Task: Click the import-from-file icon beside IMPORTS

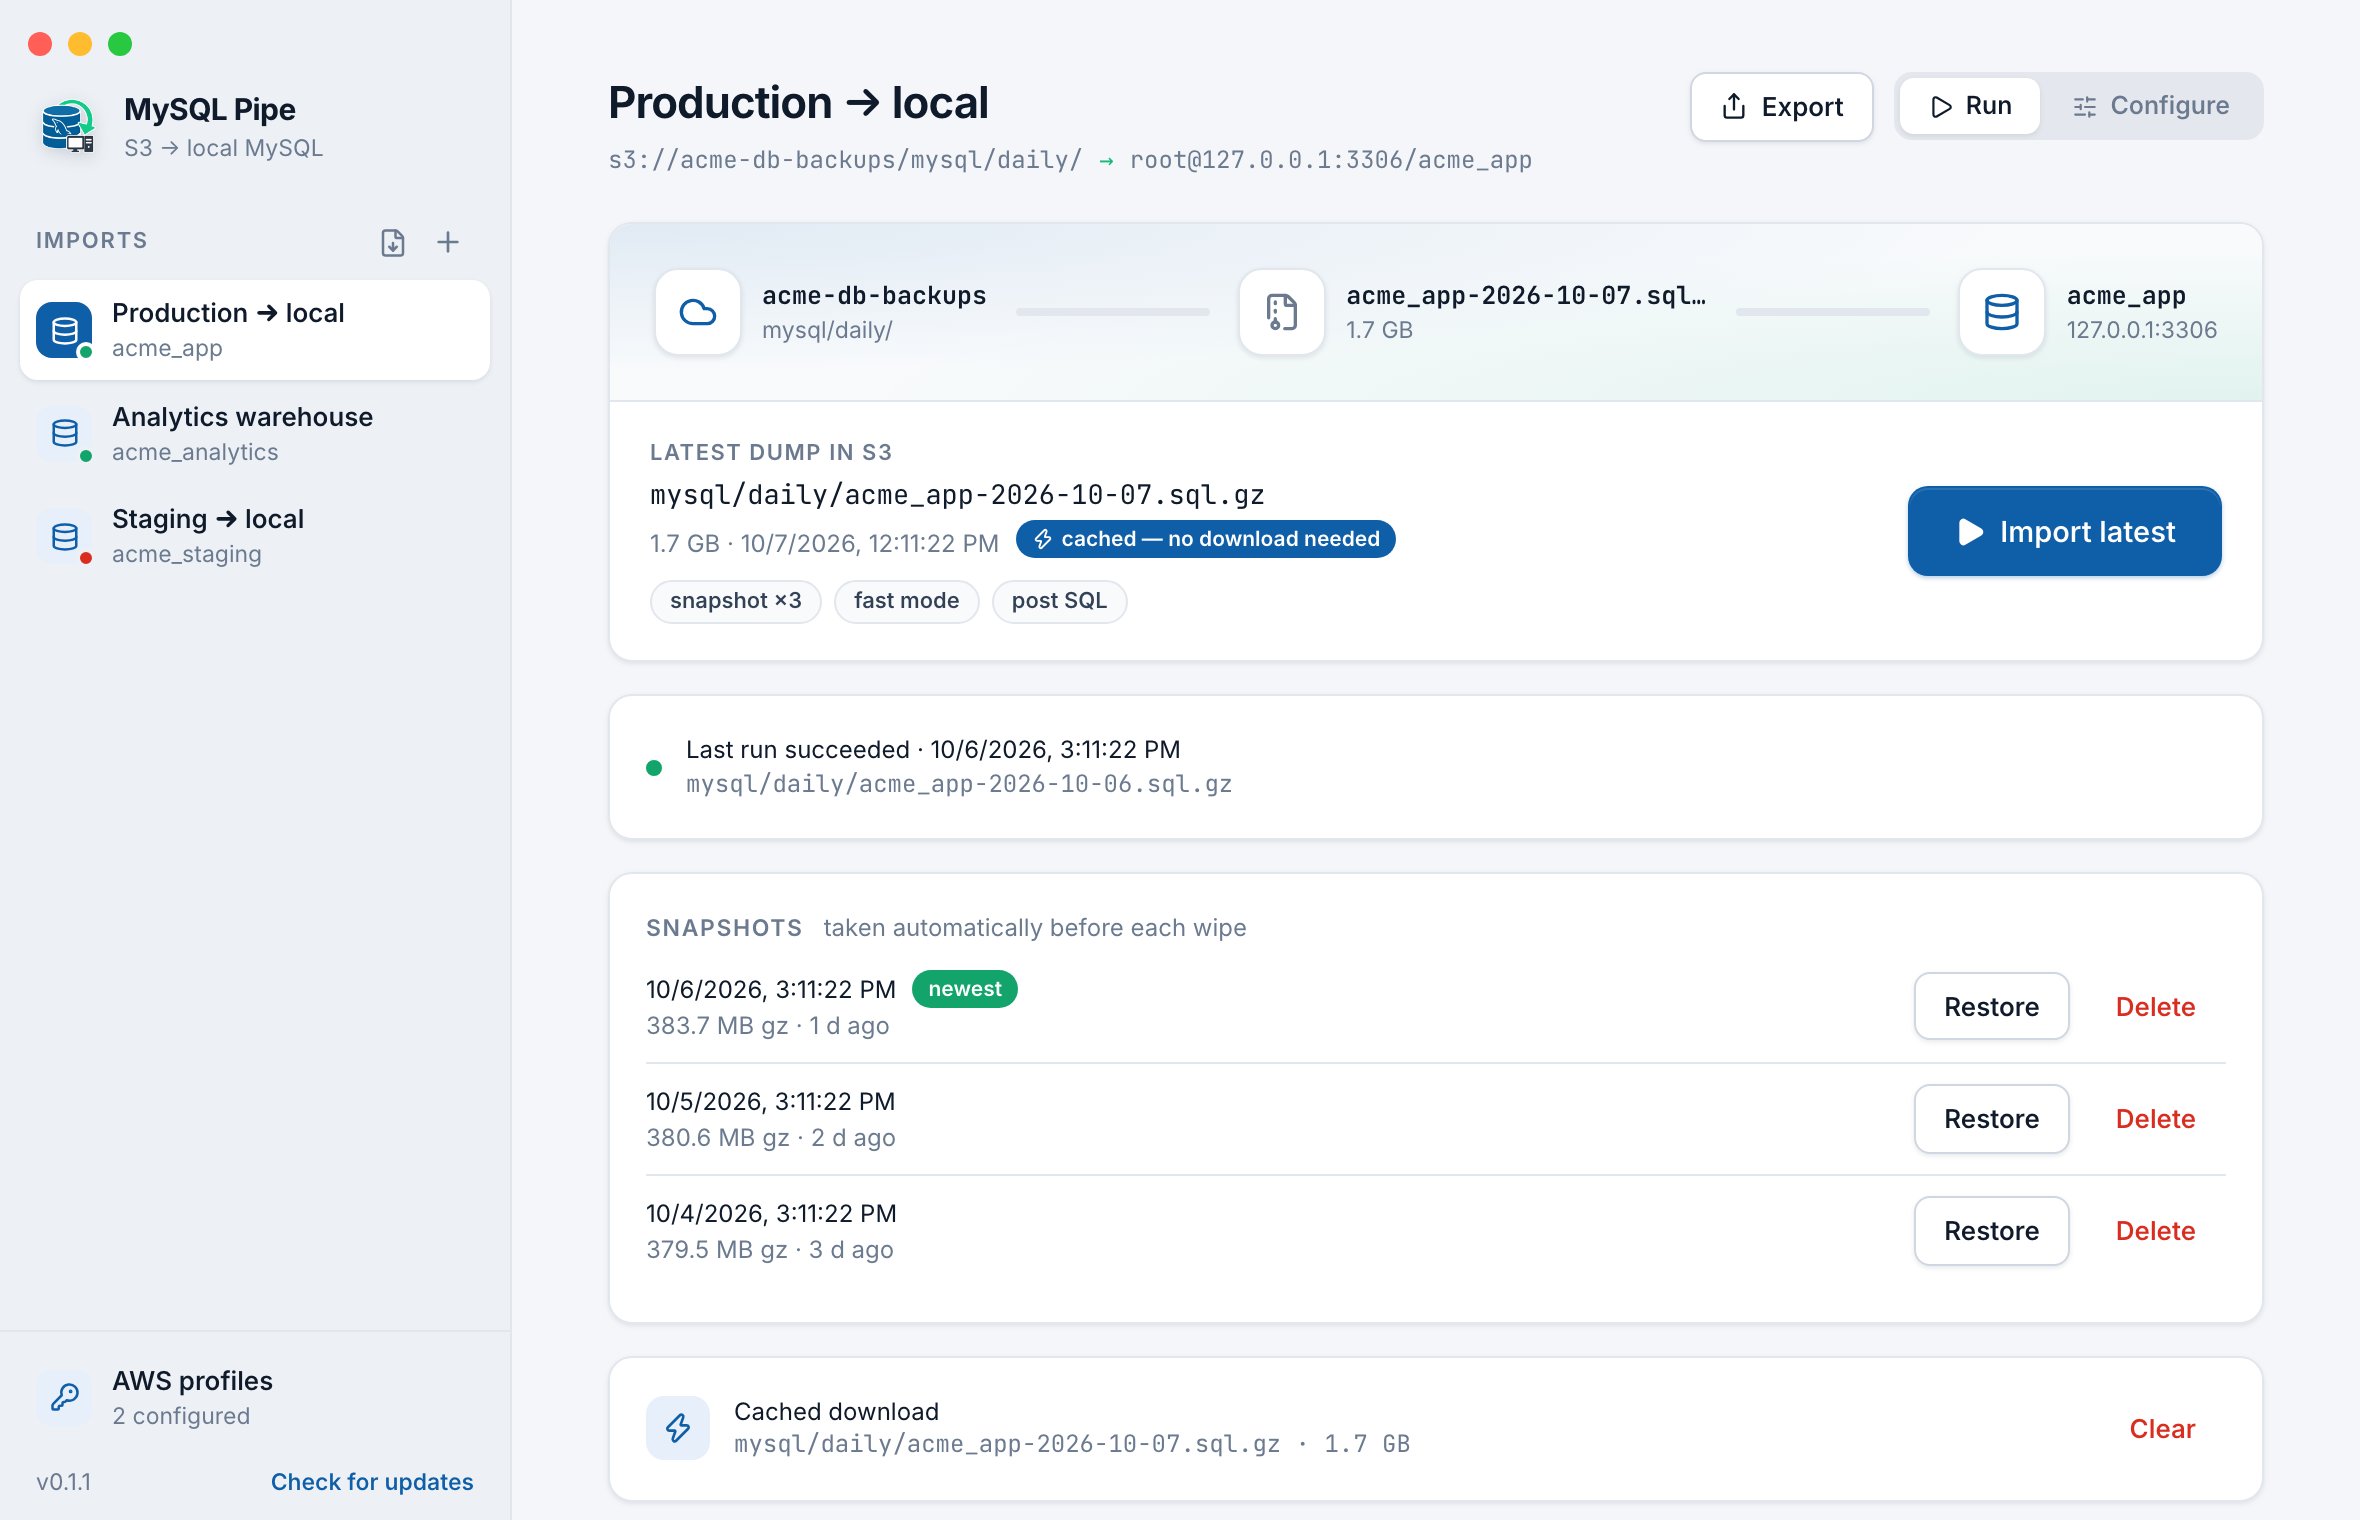Action: click(393, 242)
